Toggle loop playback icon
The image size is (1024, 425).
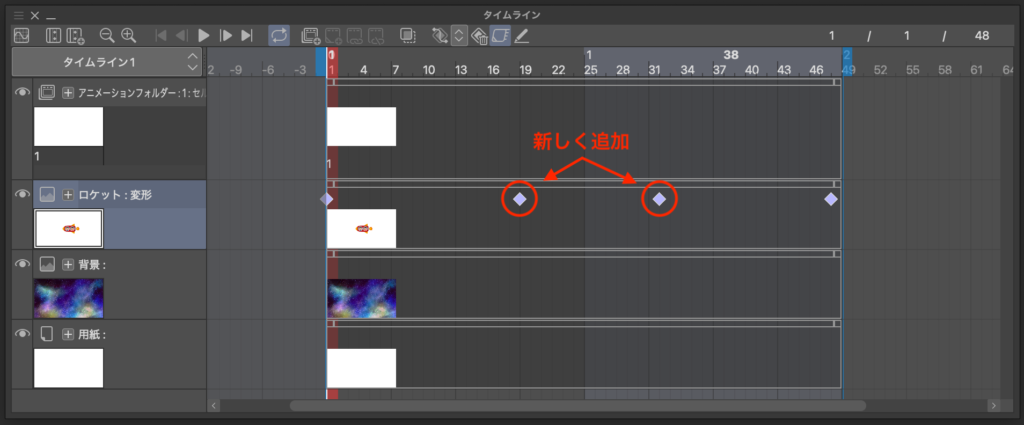coord(279,35)
